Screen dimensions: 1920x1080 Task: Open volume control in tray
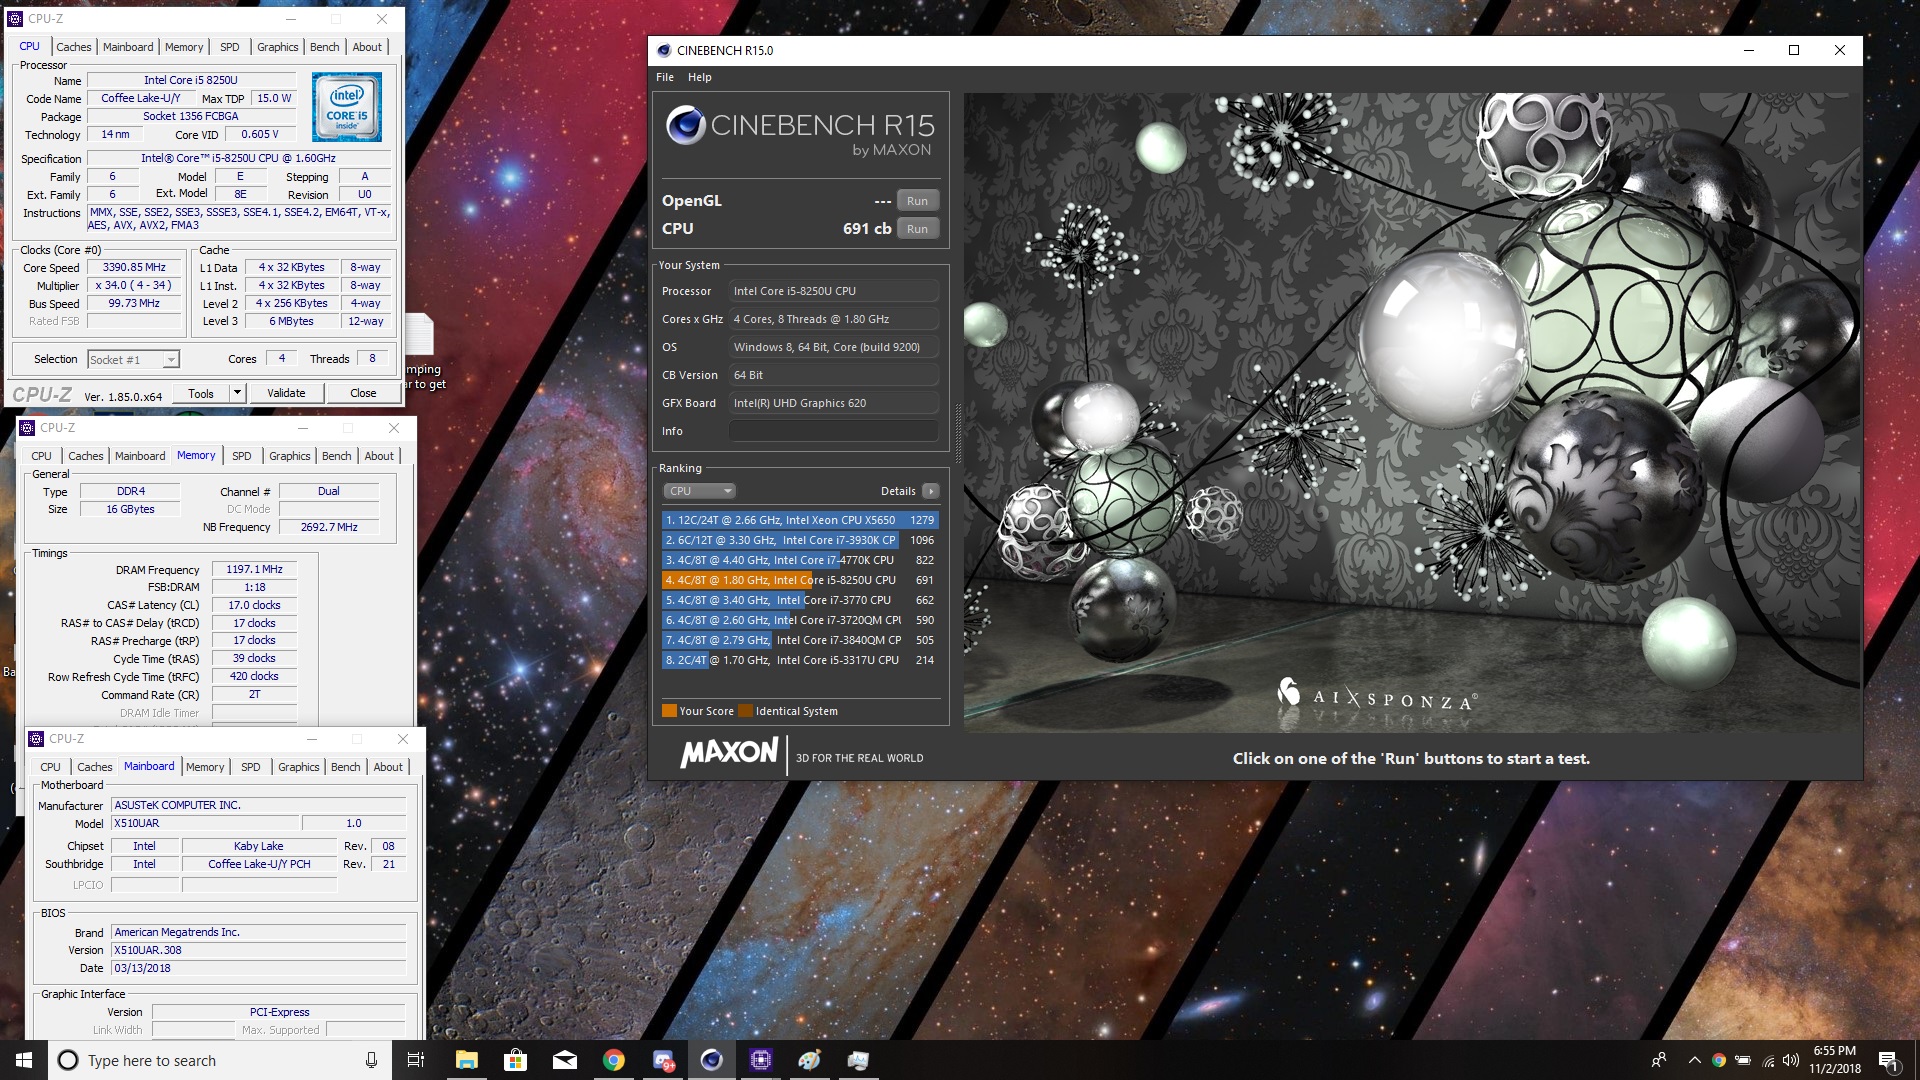tap(1791, 1060)
